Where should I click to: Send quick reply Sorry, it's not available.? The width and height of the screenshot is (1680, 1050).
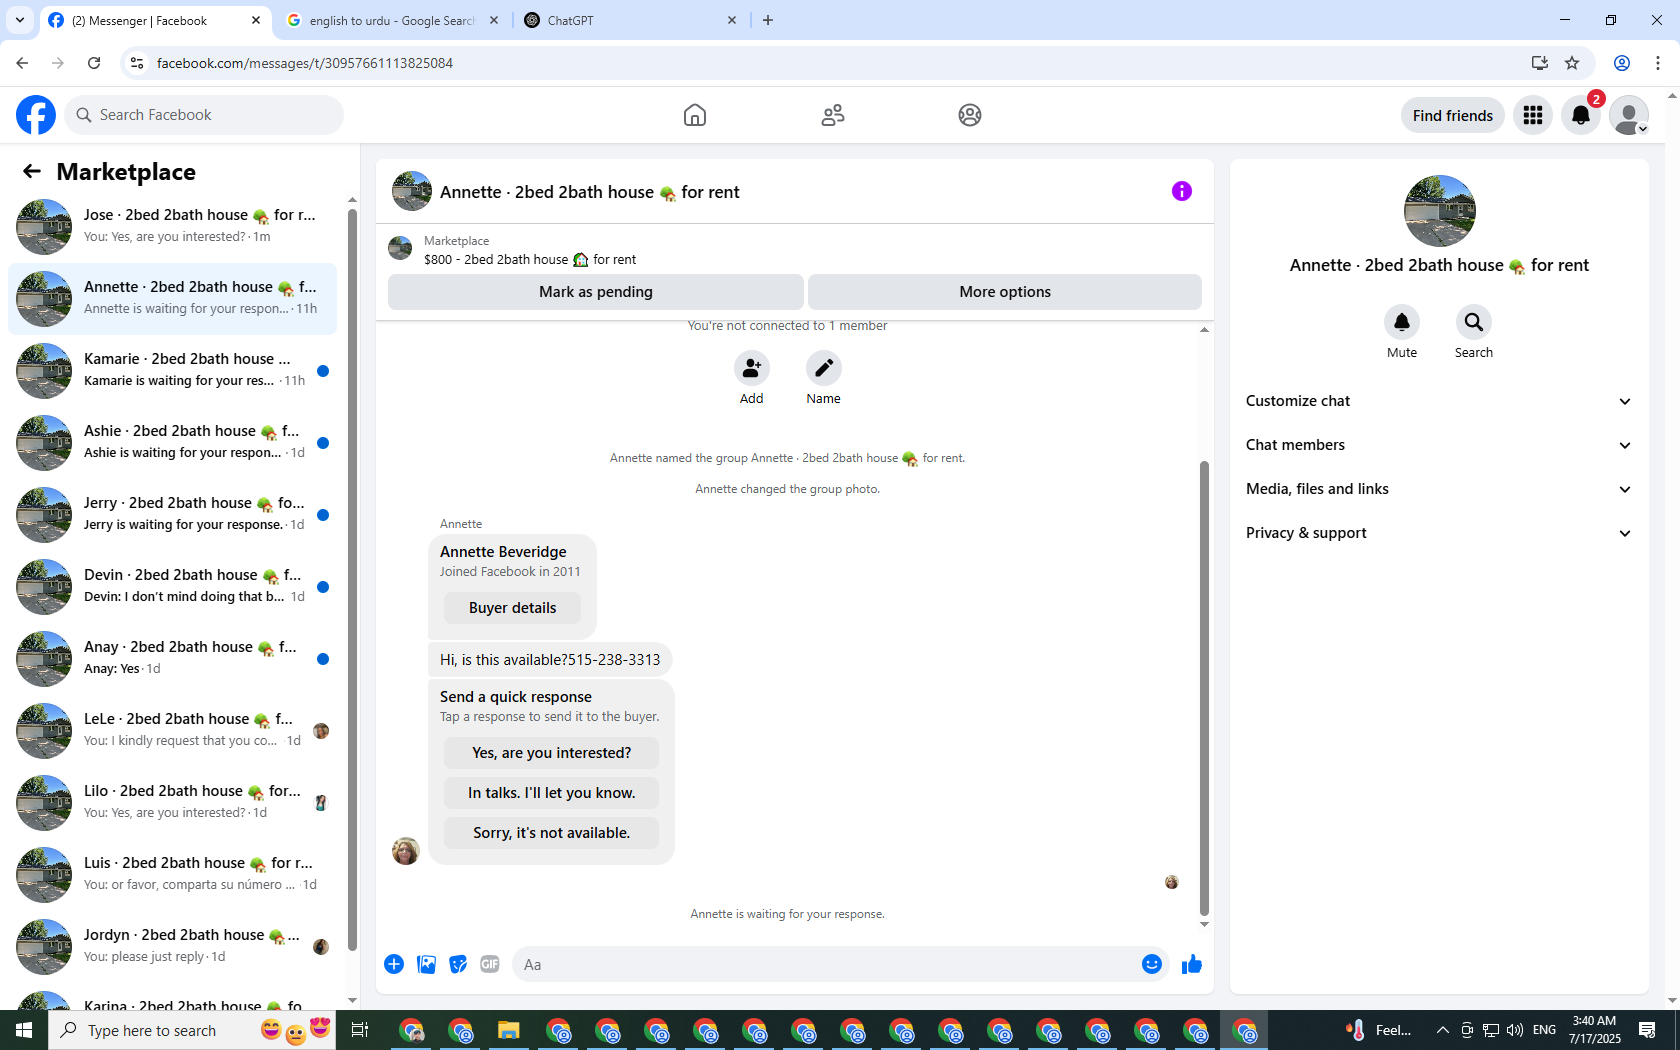coord(551,833)
